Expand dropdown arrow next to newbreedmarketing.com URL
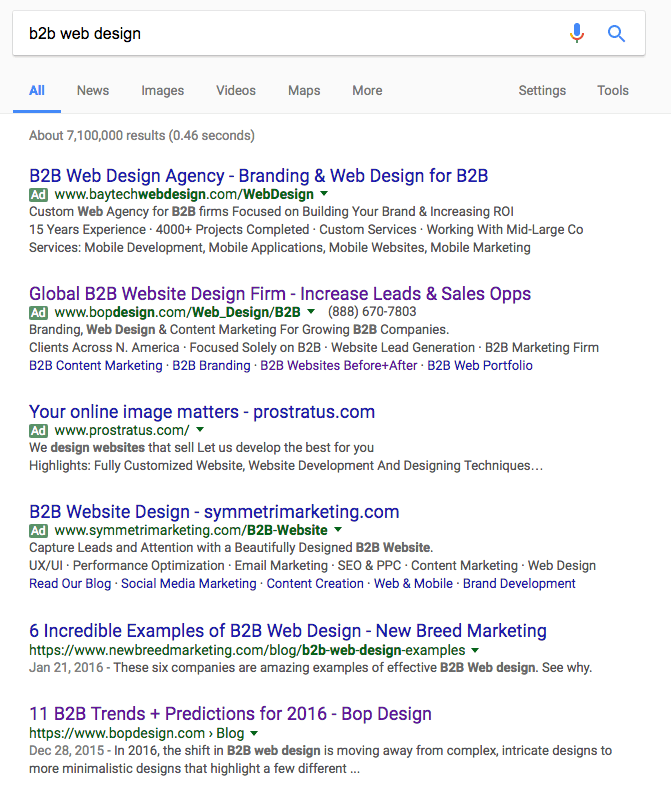The width and height of the screenshot is (671, 792). (x=475, y=650)
